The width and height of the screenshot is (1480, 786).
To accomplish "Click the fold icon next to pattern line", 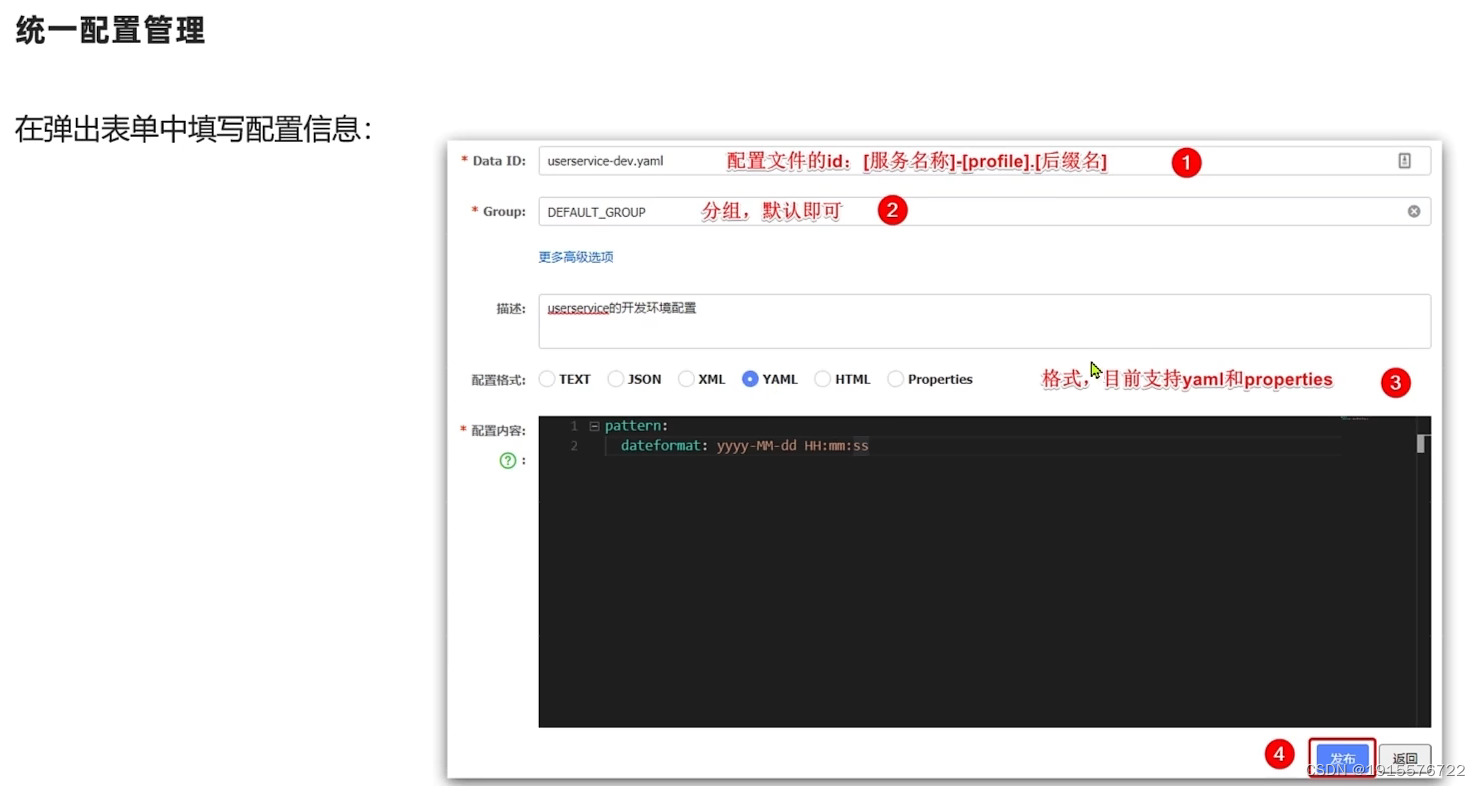I will (x=594, y=425).
